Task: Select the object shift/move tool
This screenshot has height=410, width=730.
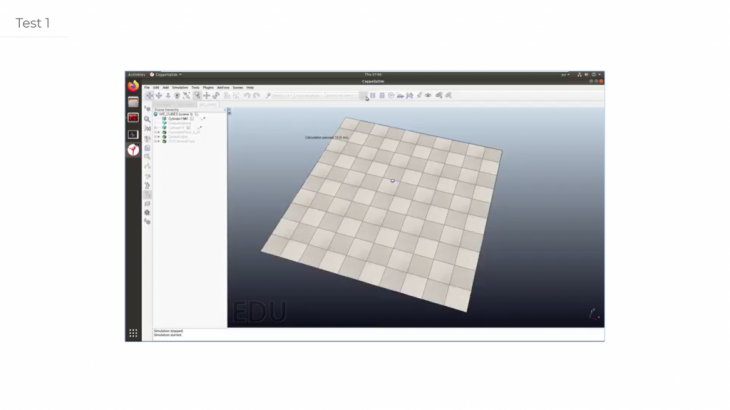Action: point(207,95)
